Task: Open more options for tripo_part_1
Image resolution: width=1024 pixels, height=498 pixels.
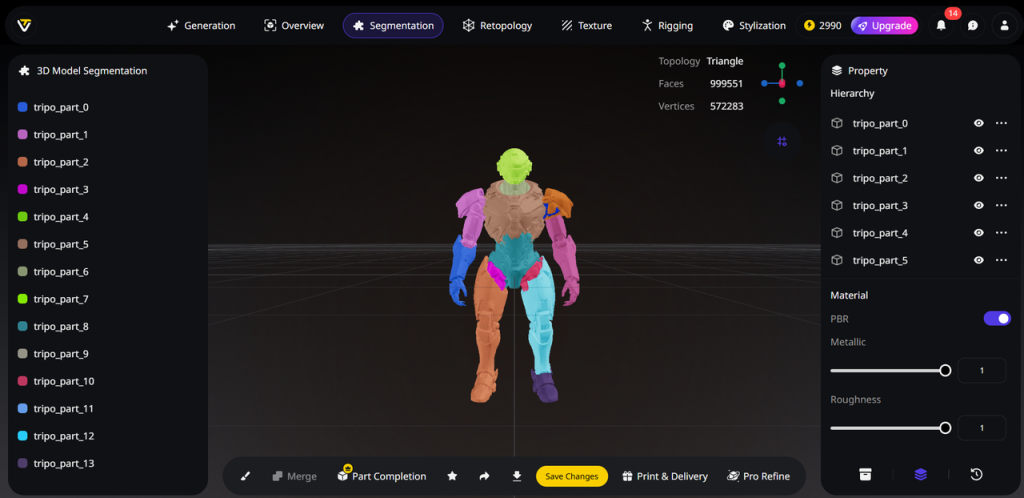Action: click(x=1001, y=151)
